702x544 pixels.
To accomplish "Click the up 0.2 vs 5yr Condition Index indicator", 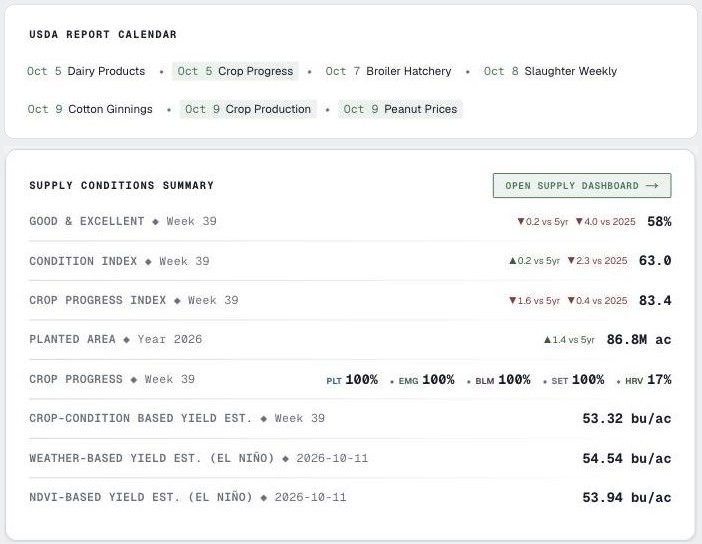I will (535, 261).
